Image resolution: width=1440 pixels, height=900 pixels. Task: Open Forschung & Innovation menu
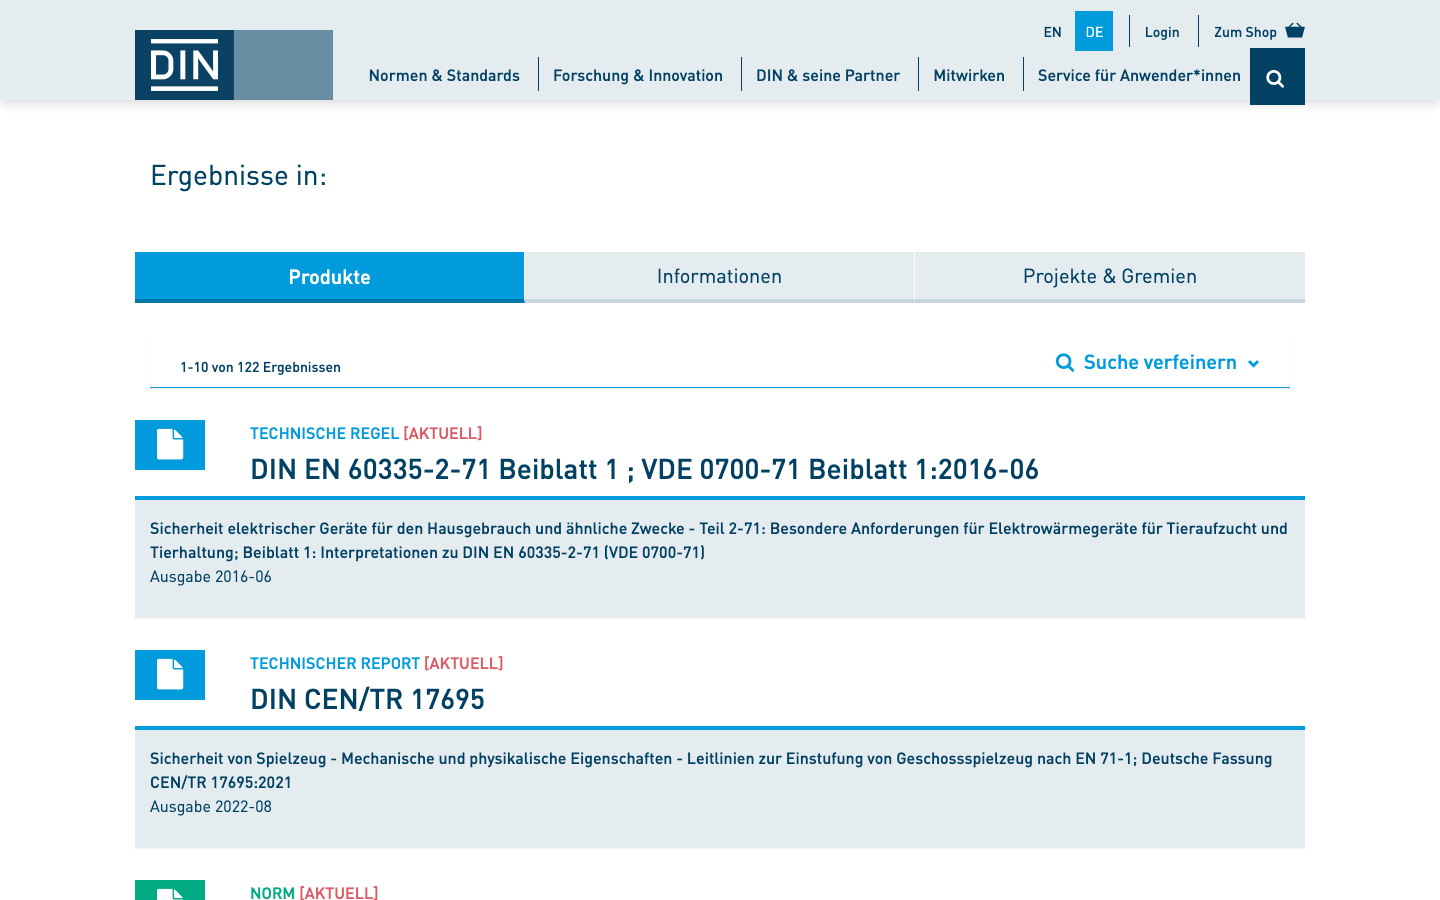638,75
